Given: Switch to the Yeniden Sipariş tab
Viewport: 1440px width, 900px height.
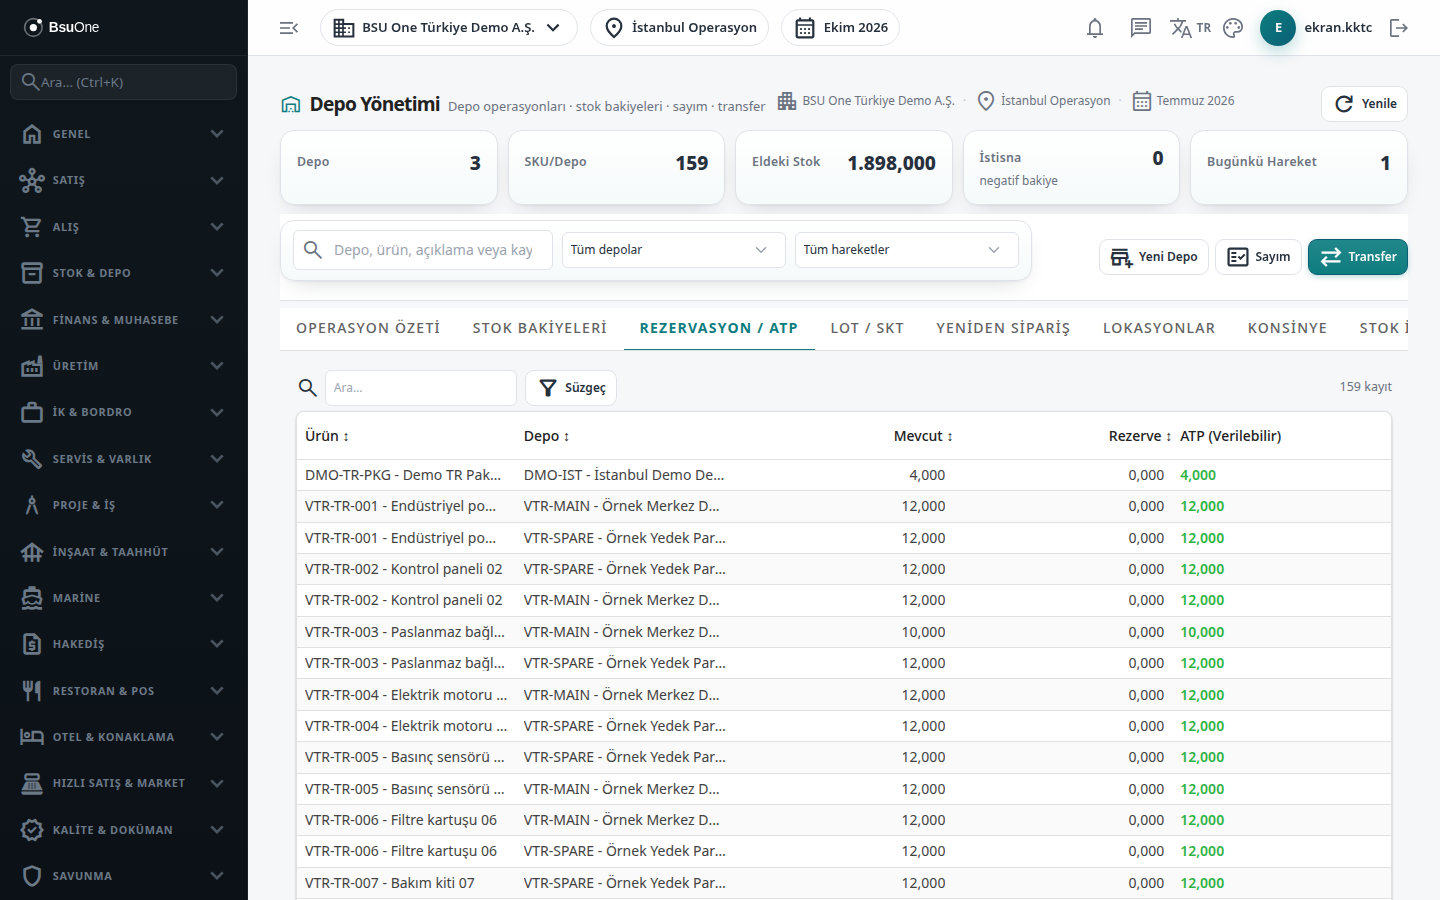Looking at the screenshot, I should point(1003,328).
